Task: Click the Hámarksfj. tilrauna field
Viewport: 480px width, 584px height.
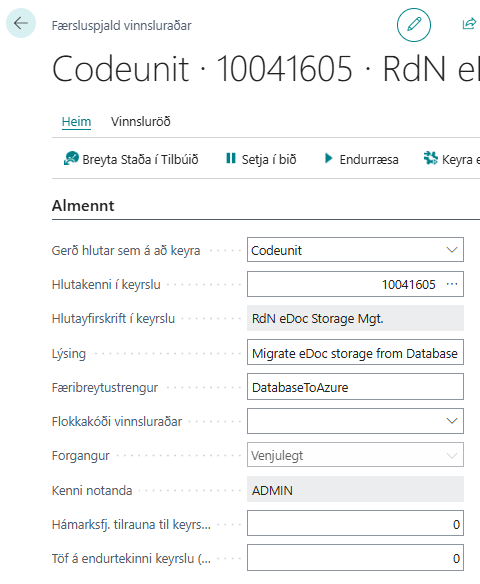Action: pyautogui.click(x=355, y=523)
